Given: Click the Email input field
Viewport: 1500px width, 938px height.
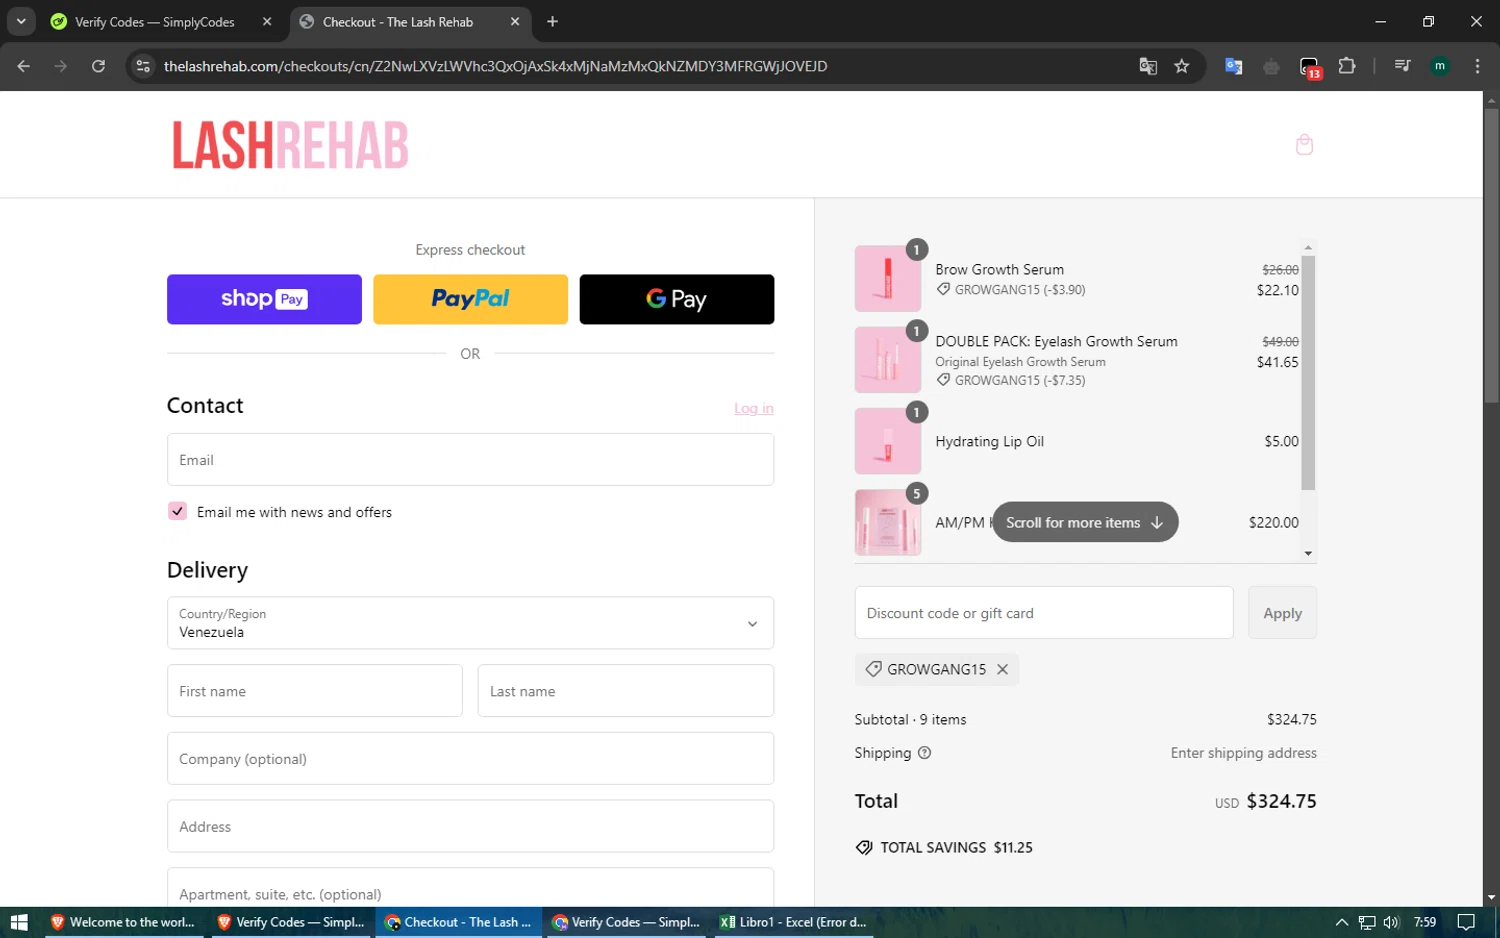Looking at the screenshot, I should 470,460.
